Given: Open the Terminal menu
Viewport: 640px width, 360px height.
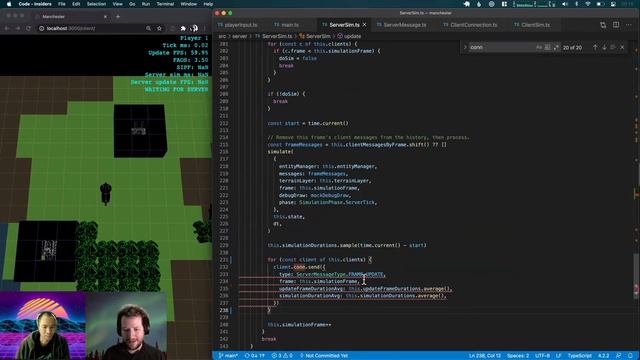Looking at the screenshot, I should click(165, 4).
